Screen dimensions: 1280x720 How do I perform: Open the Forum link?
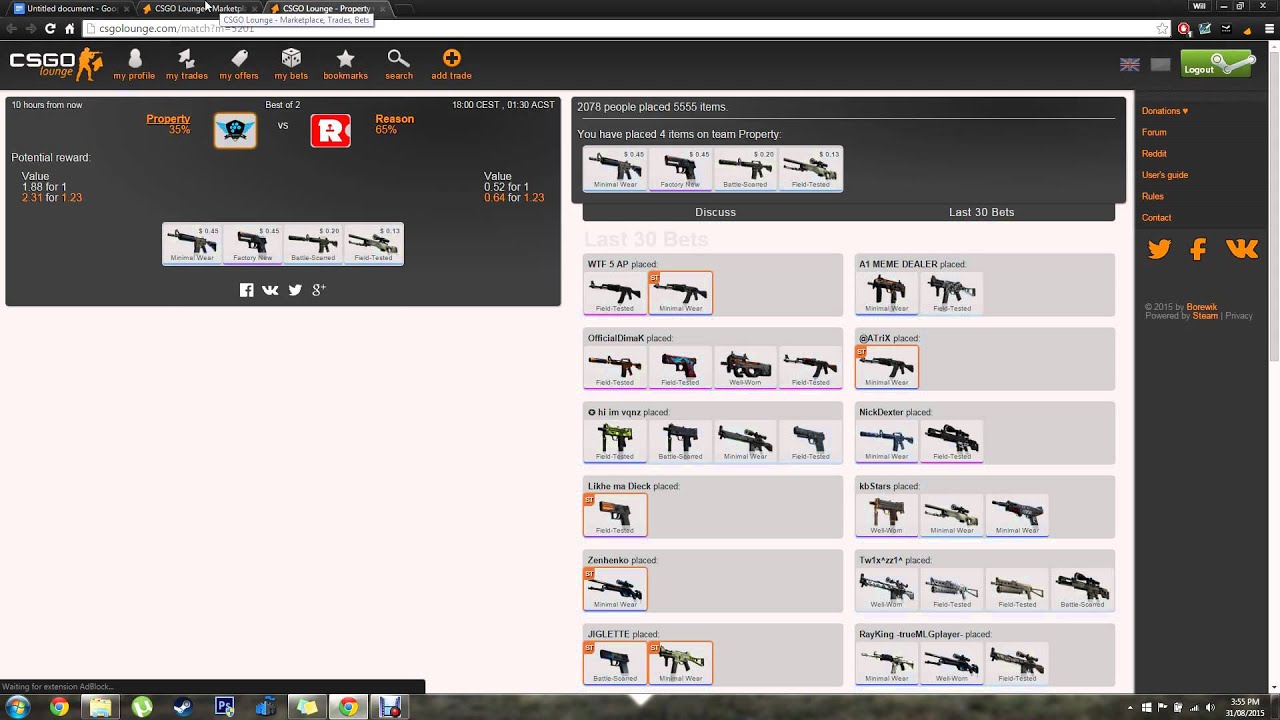pyautogui.click(x=1154, y=132)
